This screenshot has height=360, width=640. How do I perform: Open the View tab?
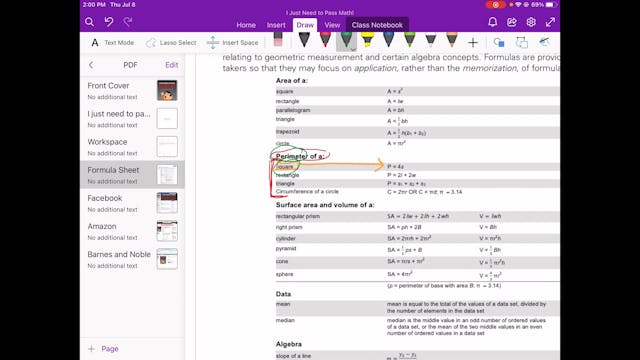332,25
